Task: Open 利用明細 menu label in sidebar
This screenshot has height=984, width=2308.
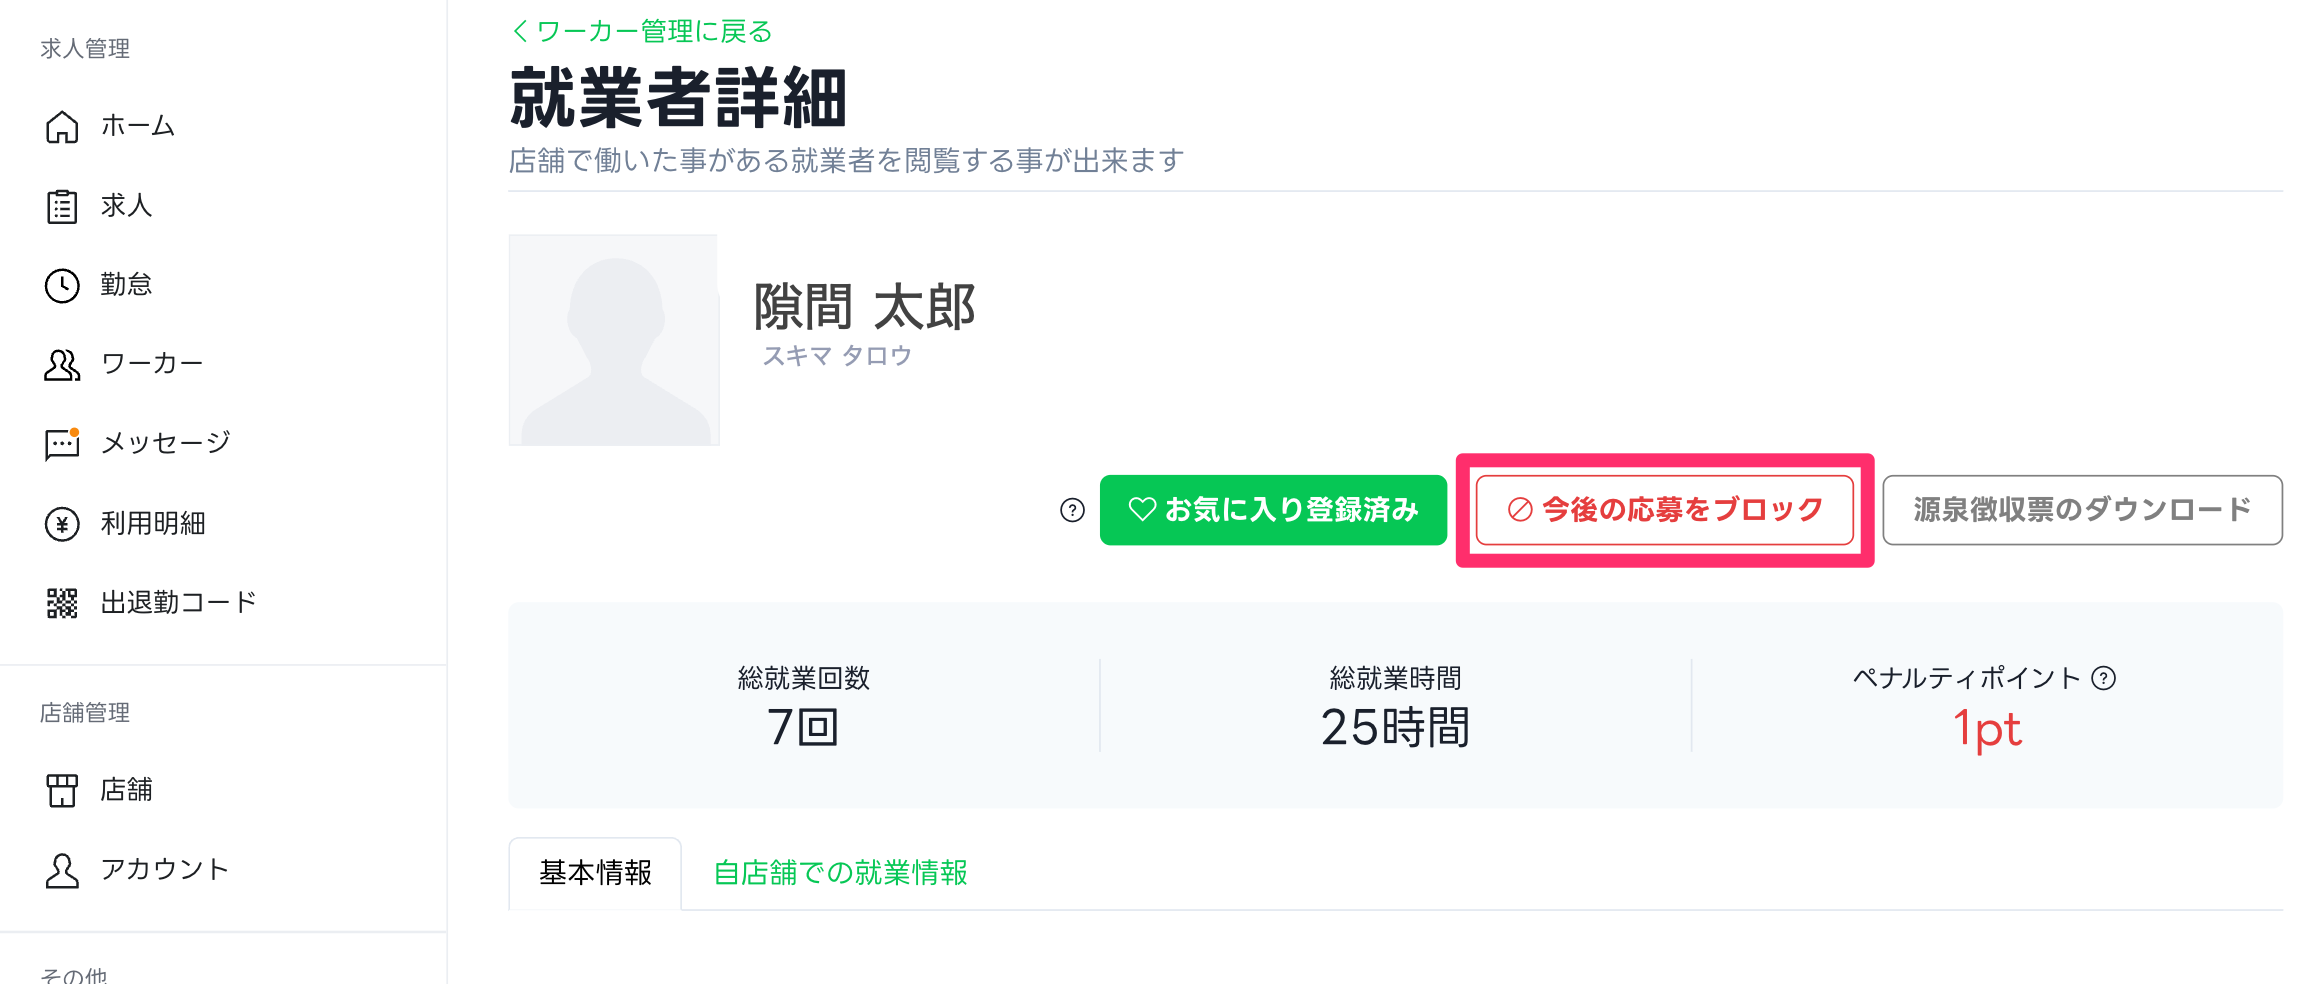Action: pos(153,523)
